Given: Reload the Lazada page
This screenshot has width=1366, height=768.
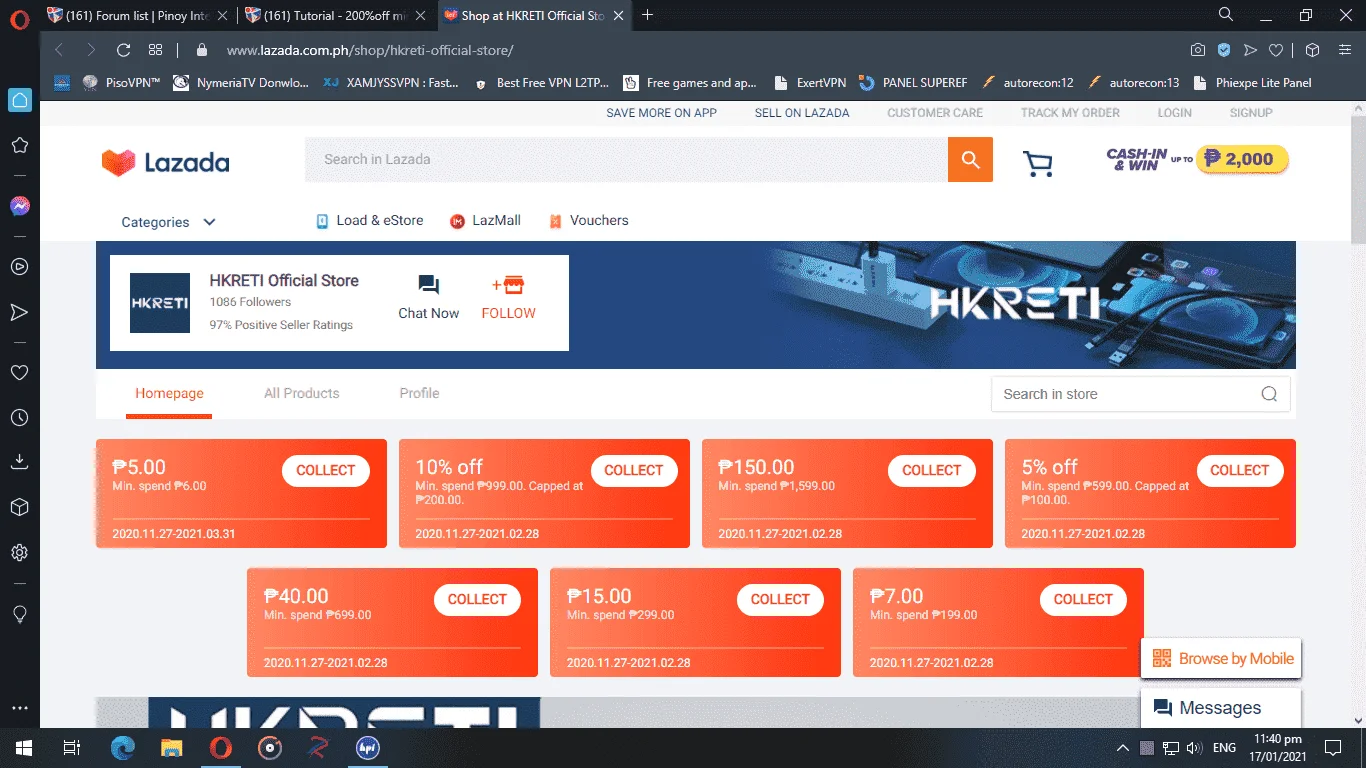Looking at the screenshot, I should [x=124, y=50].
